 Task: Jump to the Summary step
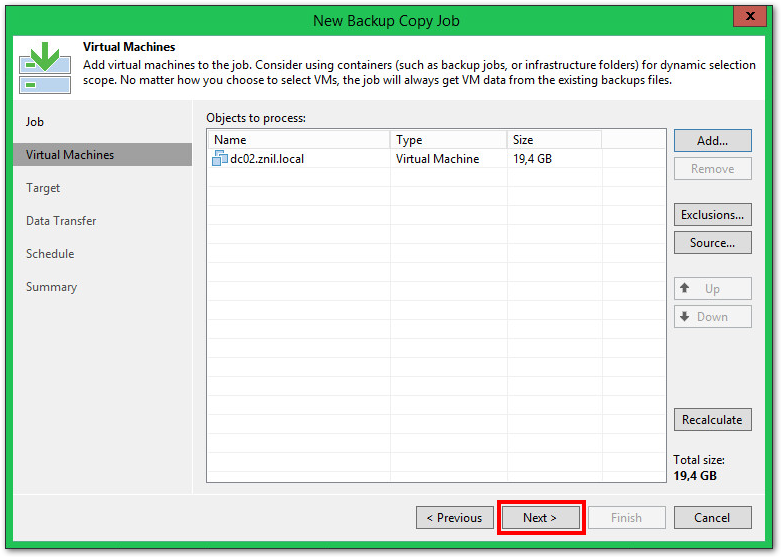click(51, 287)
